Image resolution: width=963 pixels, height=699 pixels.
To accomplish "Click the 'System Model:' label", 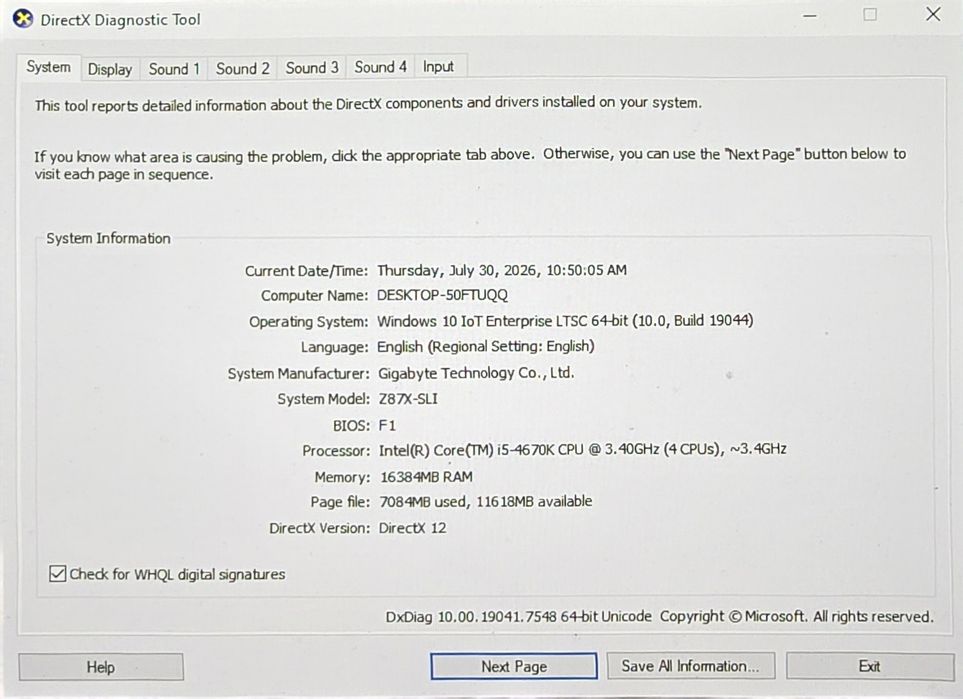I will (x=323, y=399).
